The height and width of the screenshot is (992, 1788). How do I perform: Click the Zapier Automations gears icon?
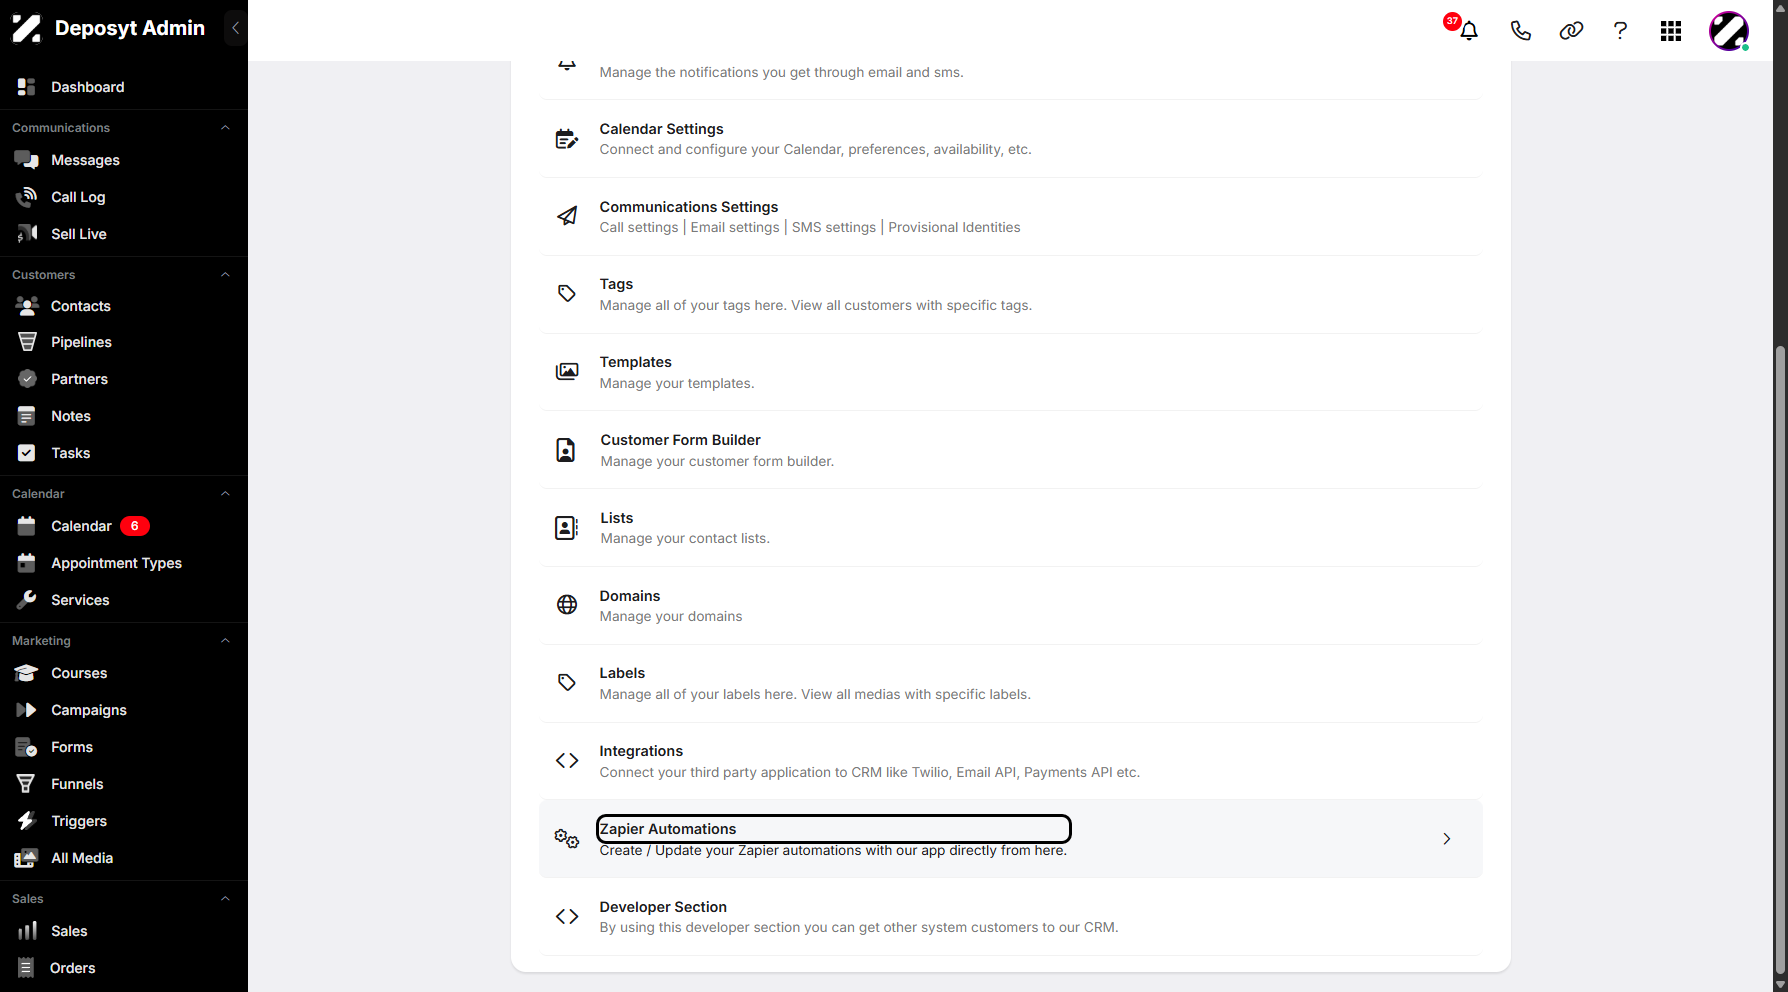point(567,839)
